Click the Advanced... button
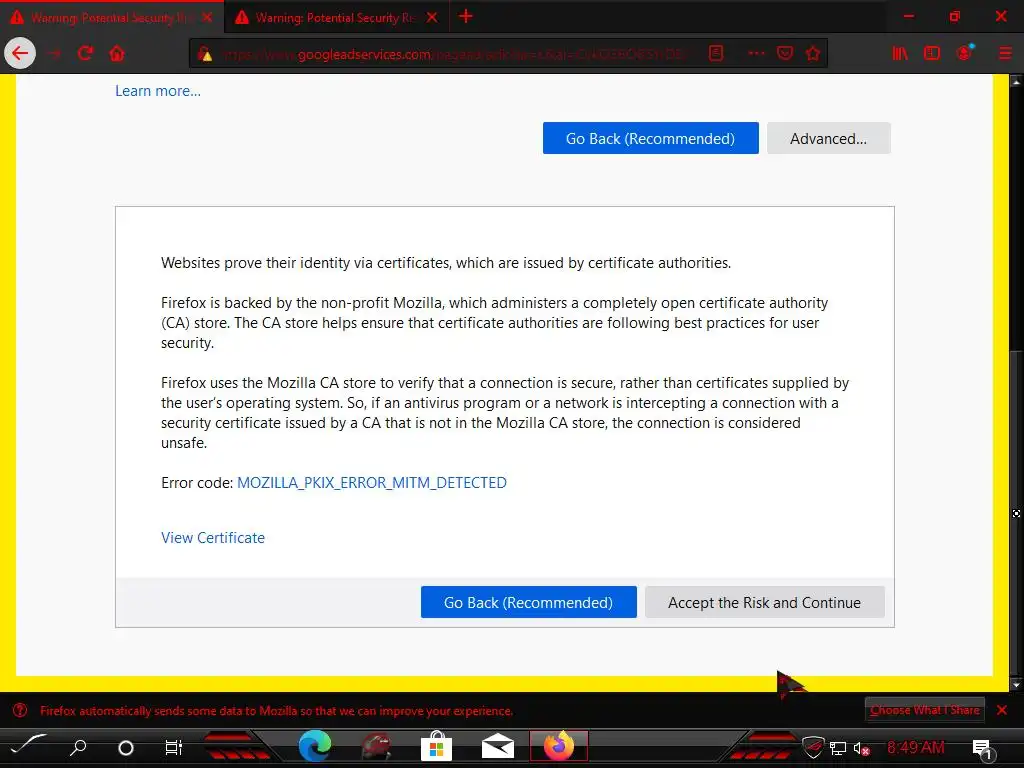Viewport: 1024px width, 768px height. pyautogui.click(x=829, y=138)
